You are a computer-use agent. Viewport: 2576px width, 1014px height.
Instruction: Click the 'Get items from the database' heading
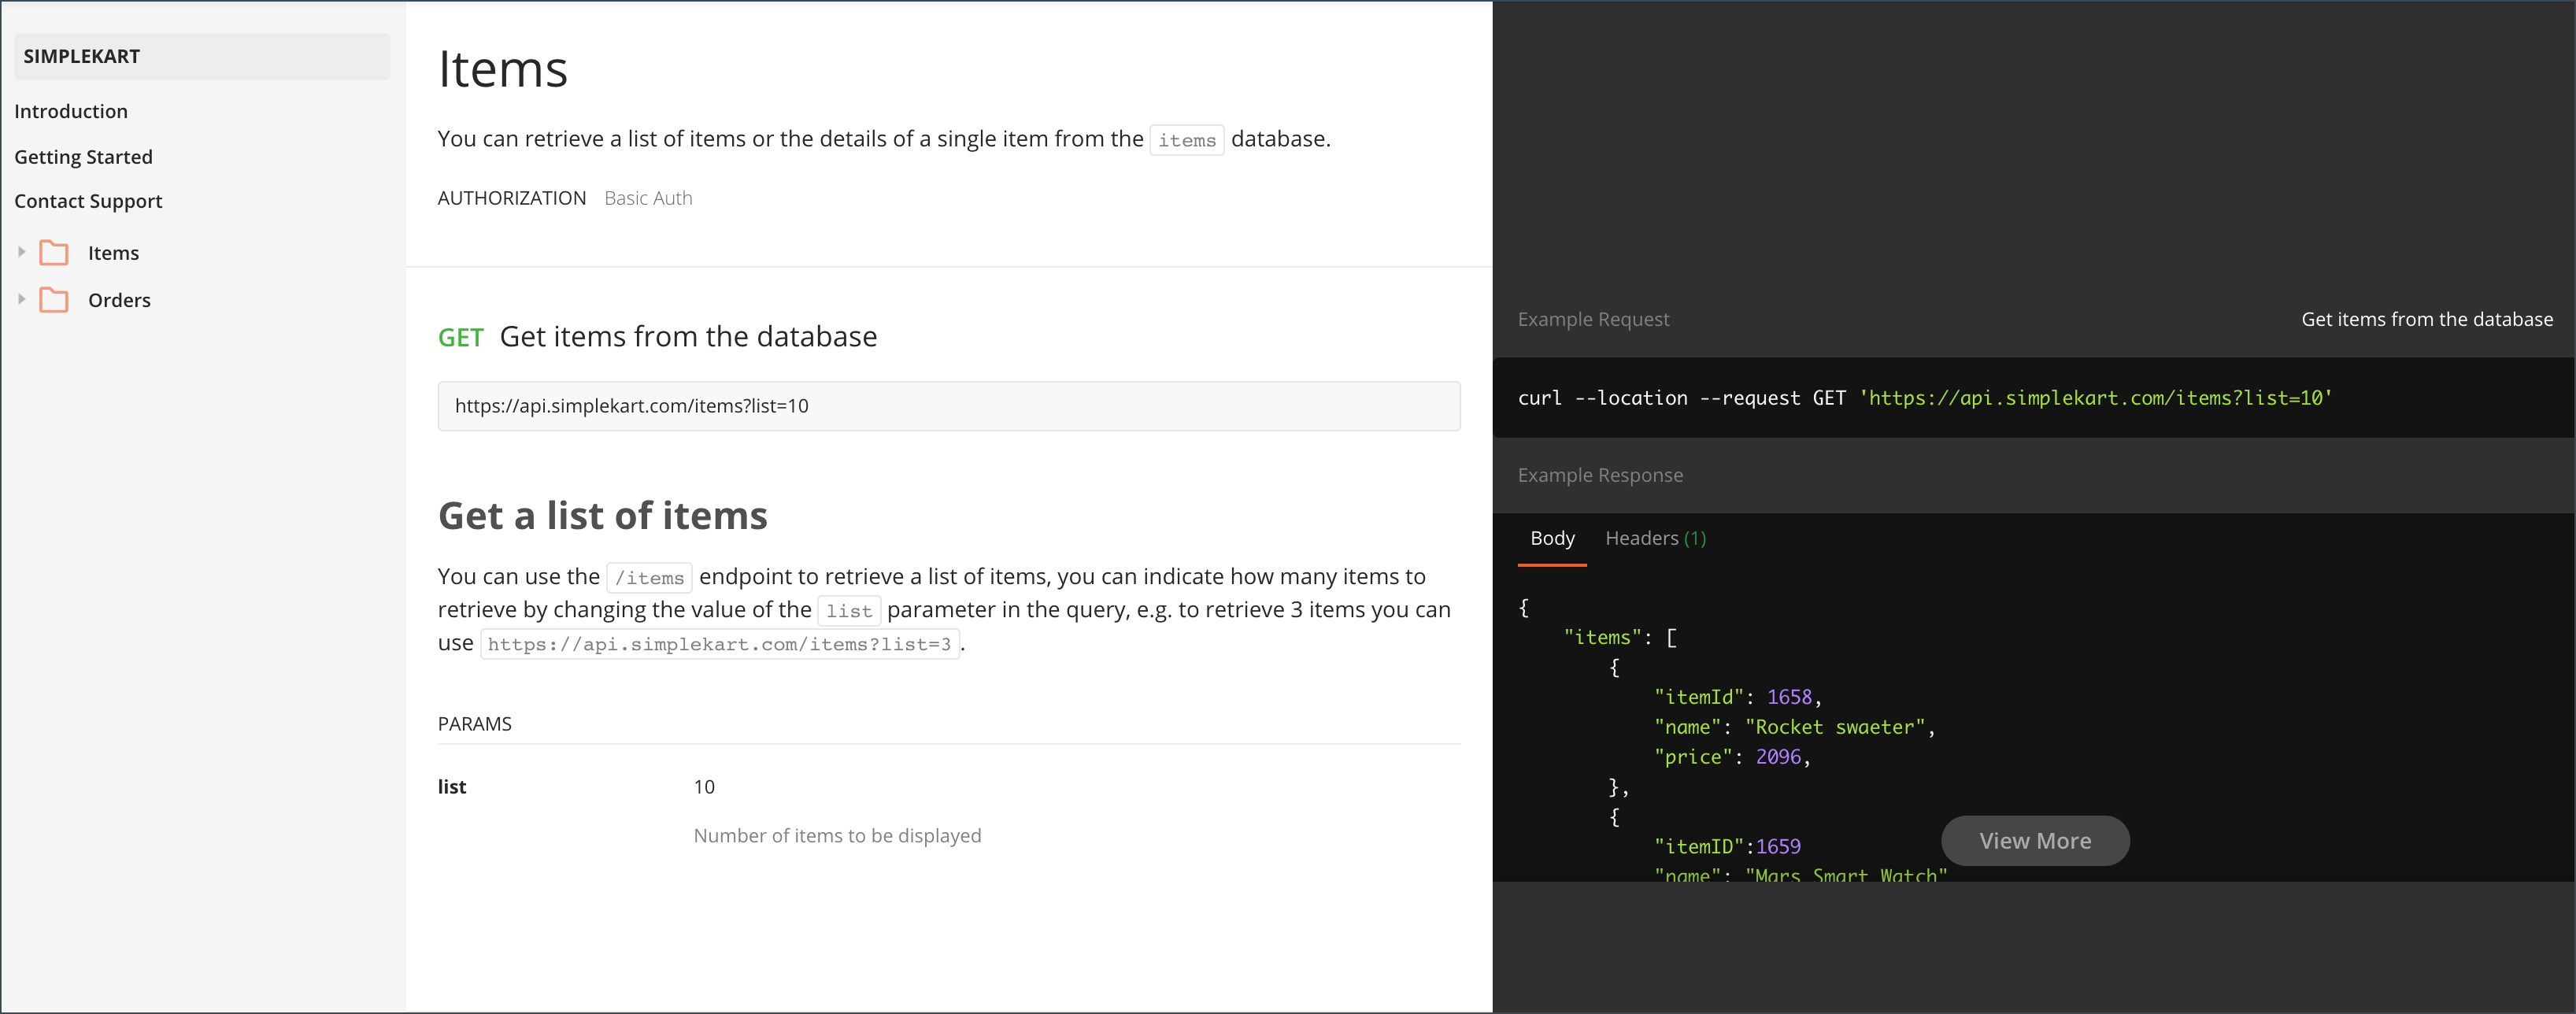point(688,337)
